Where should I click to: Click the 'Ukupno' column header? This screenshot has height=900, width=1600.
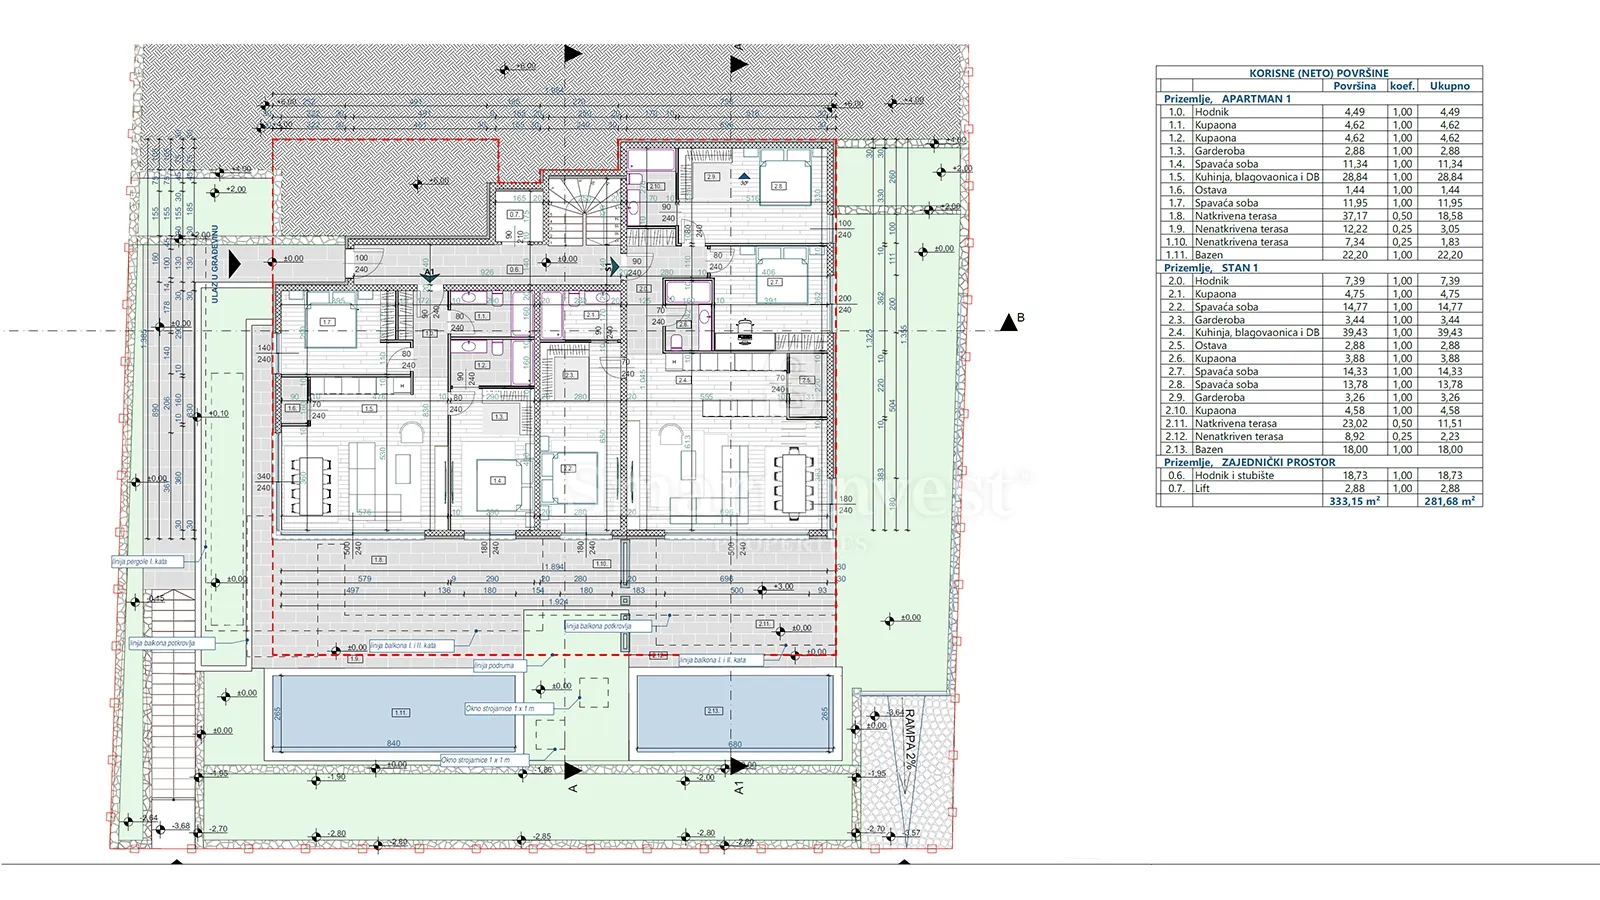pos(1449,86)
